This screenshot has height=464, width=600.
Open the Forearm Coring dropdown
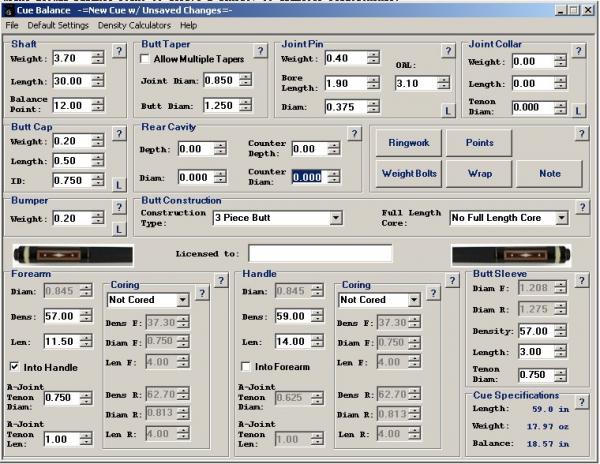click(x=181, y=299)
